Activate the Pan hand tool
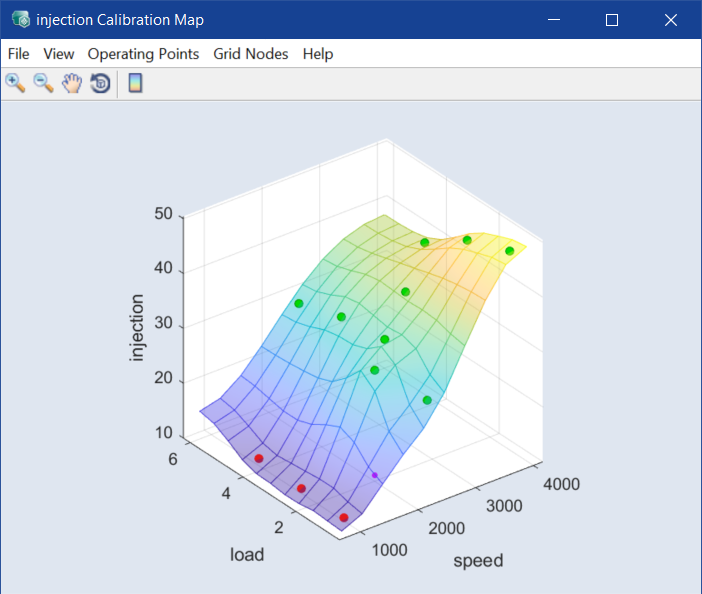This screenshot has width=702, height=594. pos(71,83)
